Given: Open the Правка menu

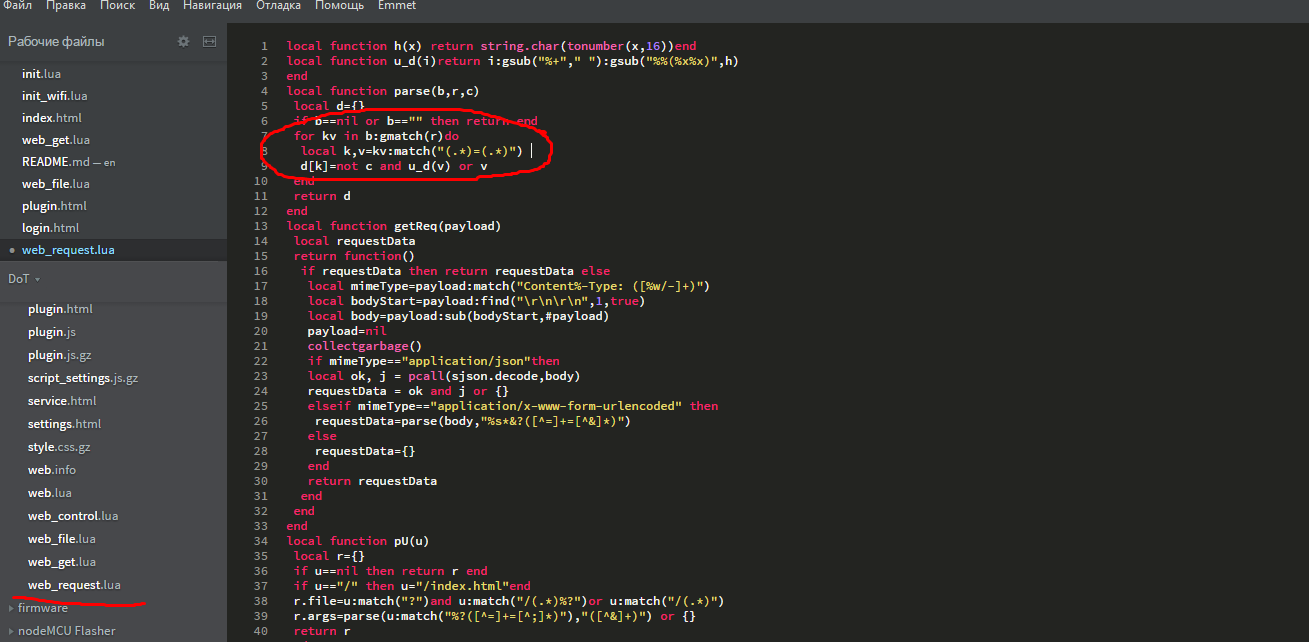Looking at the screenshot, I should click(66, 6).
